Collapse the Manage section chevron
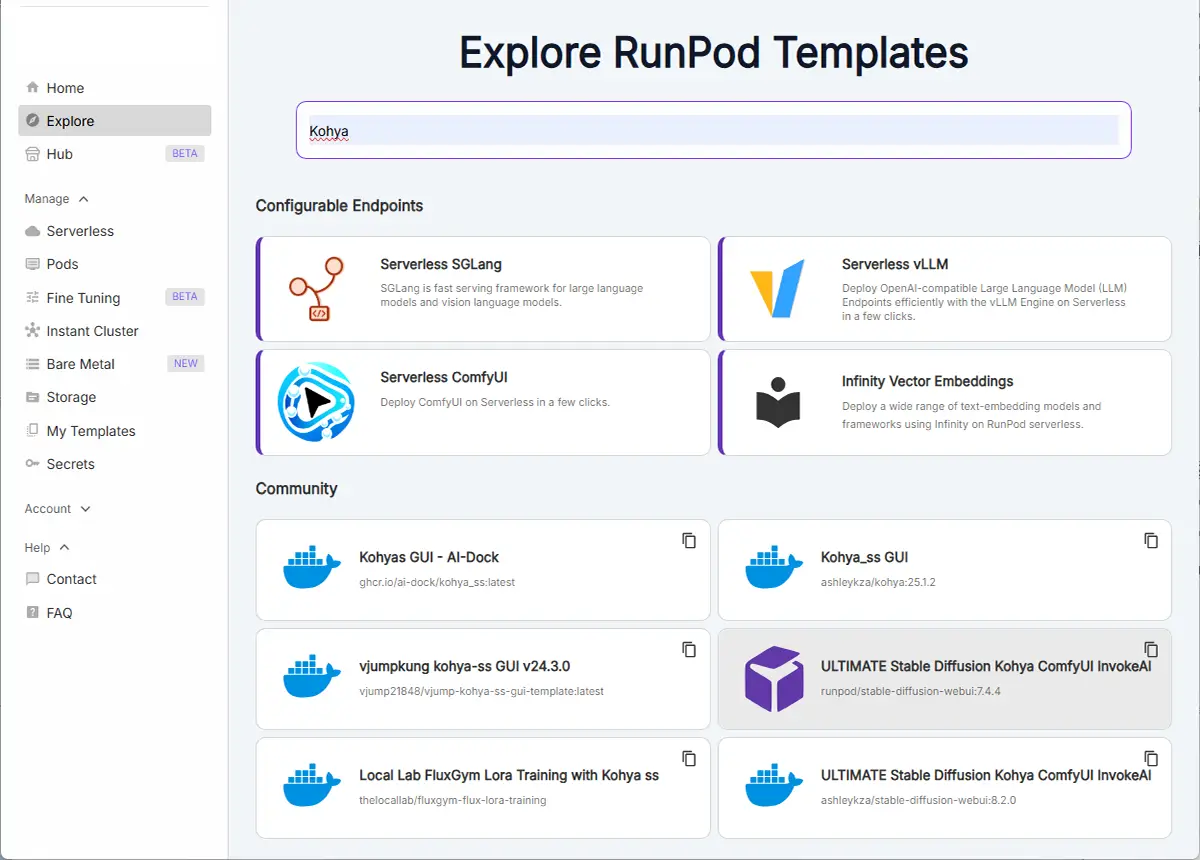This screenshot has width=1200, height=860. pos(83,199)
